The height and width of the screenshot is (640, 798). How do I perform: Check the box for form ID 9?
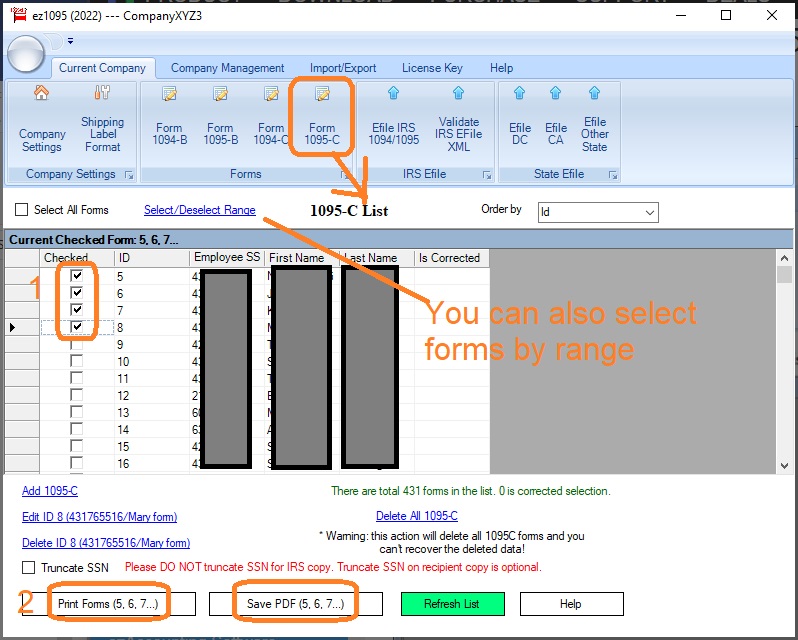pos(77,344)
